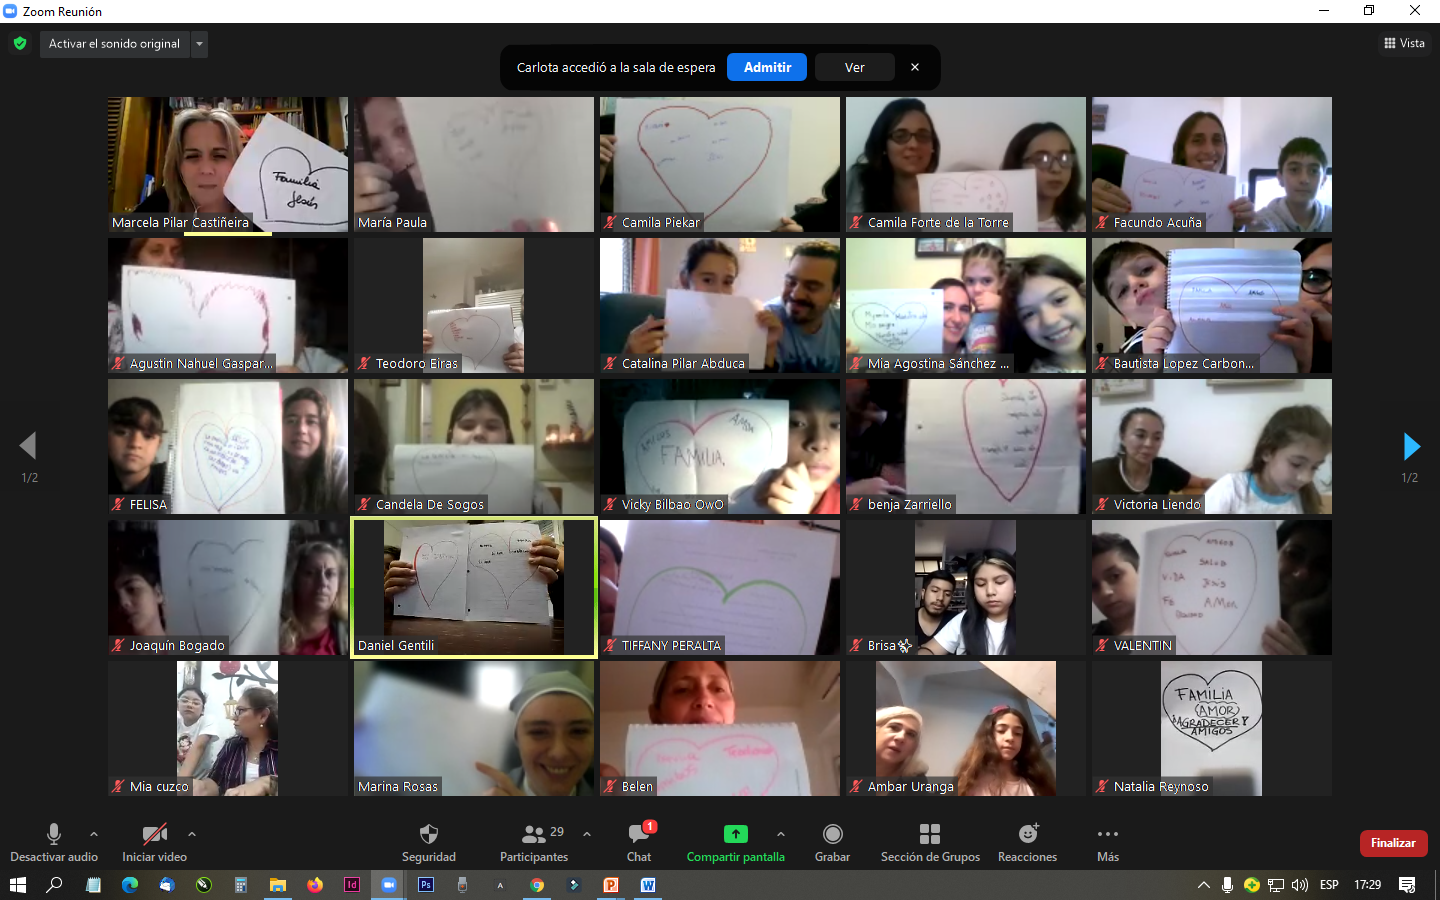This screenshot has height=900, width=1440.
Task: Open taskbar clock showing 17:29
Action: pos(1367,885)
